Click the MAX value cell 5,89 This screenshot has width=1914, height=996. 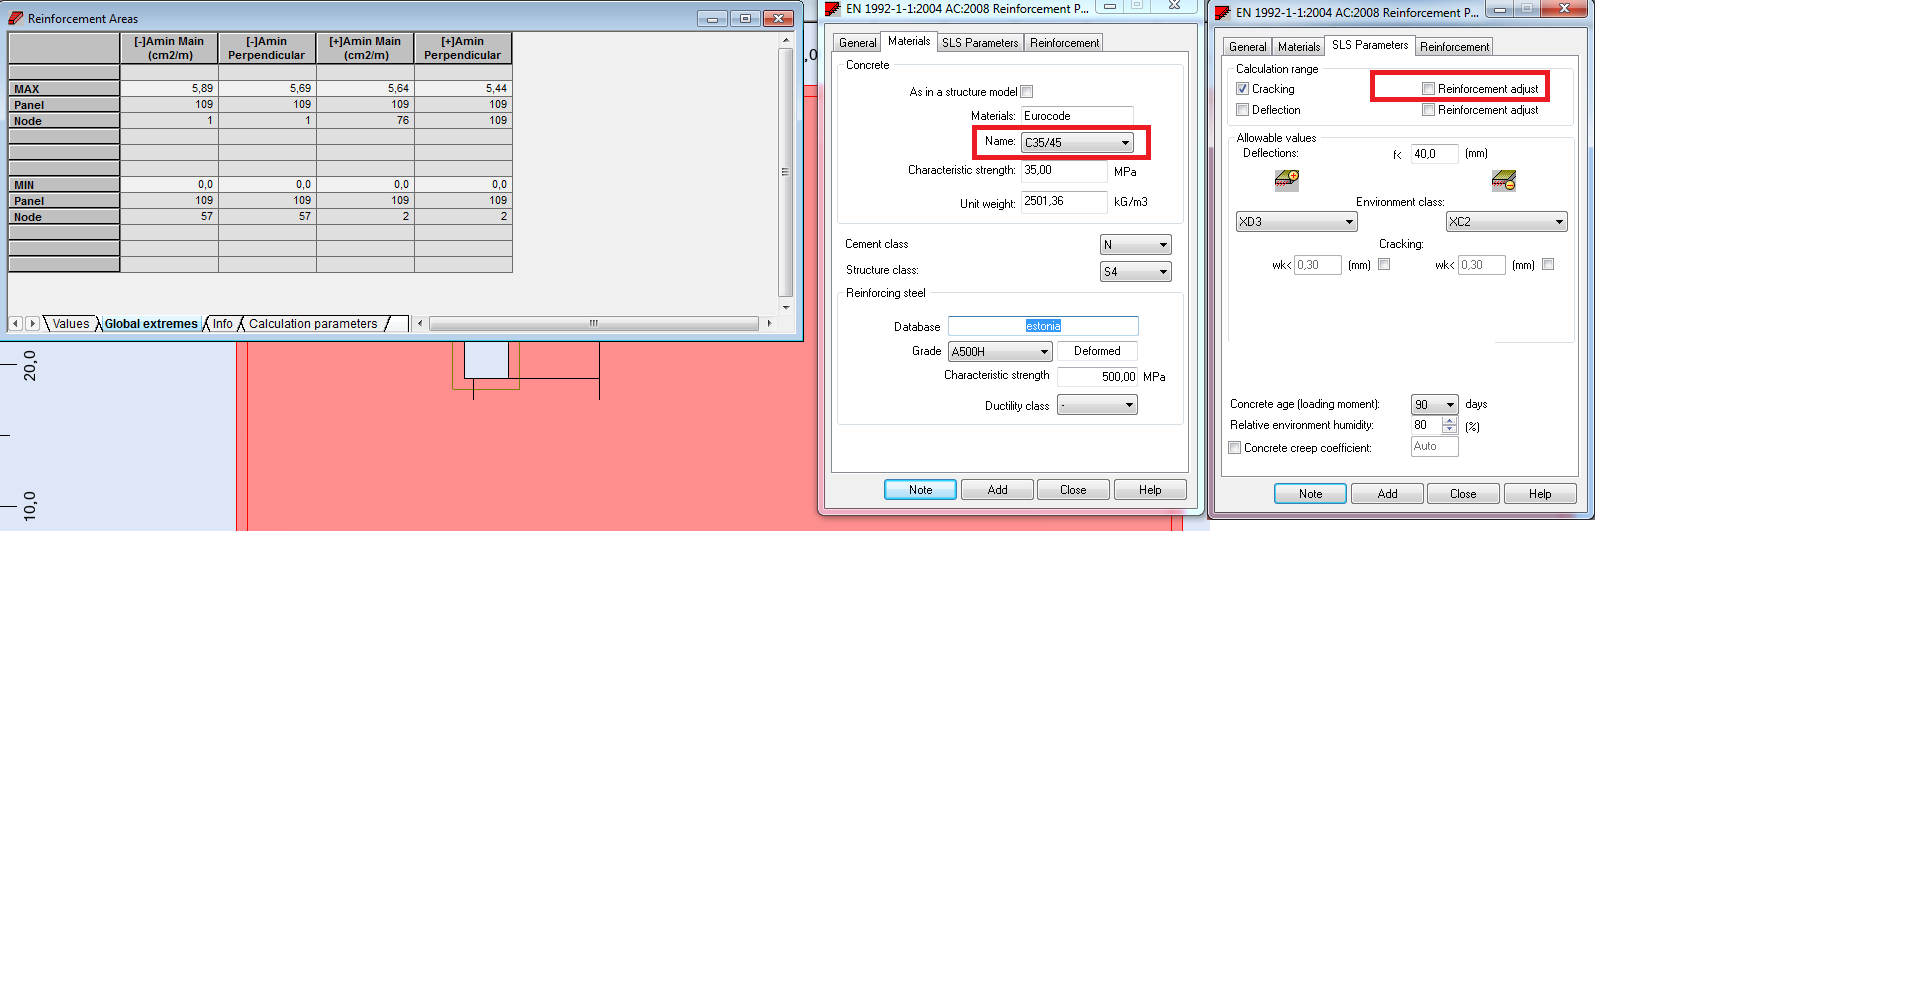click(169, 89)
